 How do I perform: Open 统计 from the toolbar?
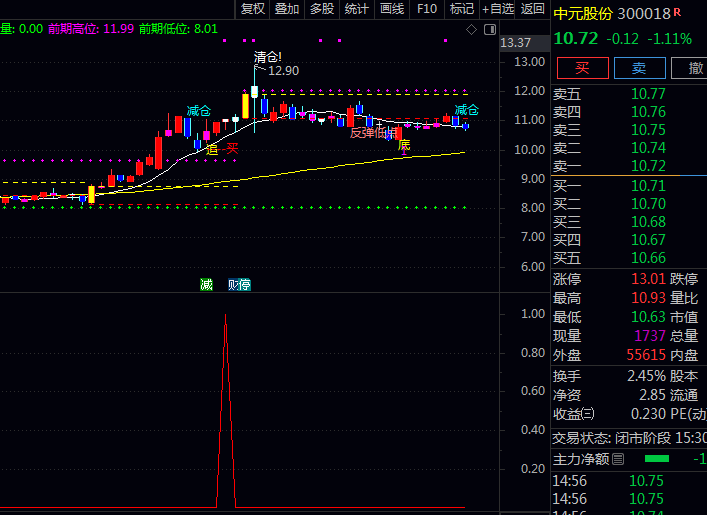tap(357, 9)
